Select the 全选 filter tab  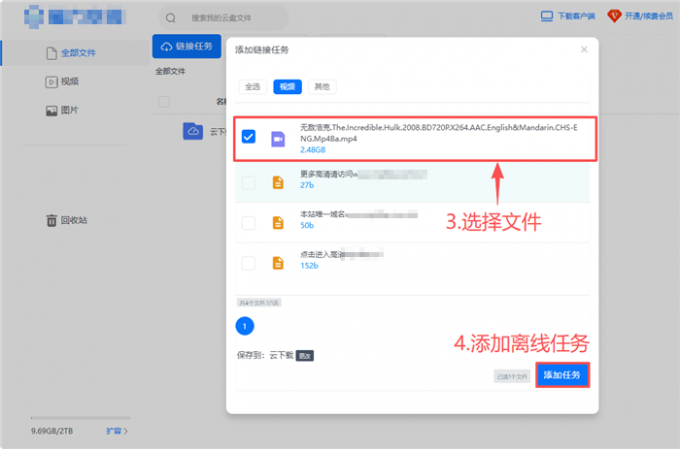pyautogui.click(x=253, y=87)
